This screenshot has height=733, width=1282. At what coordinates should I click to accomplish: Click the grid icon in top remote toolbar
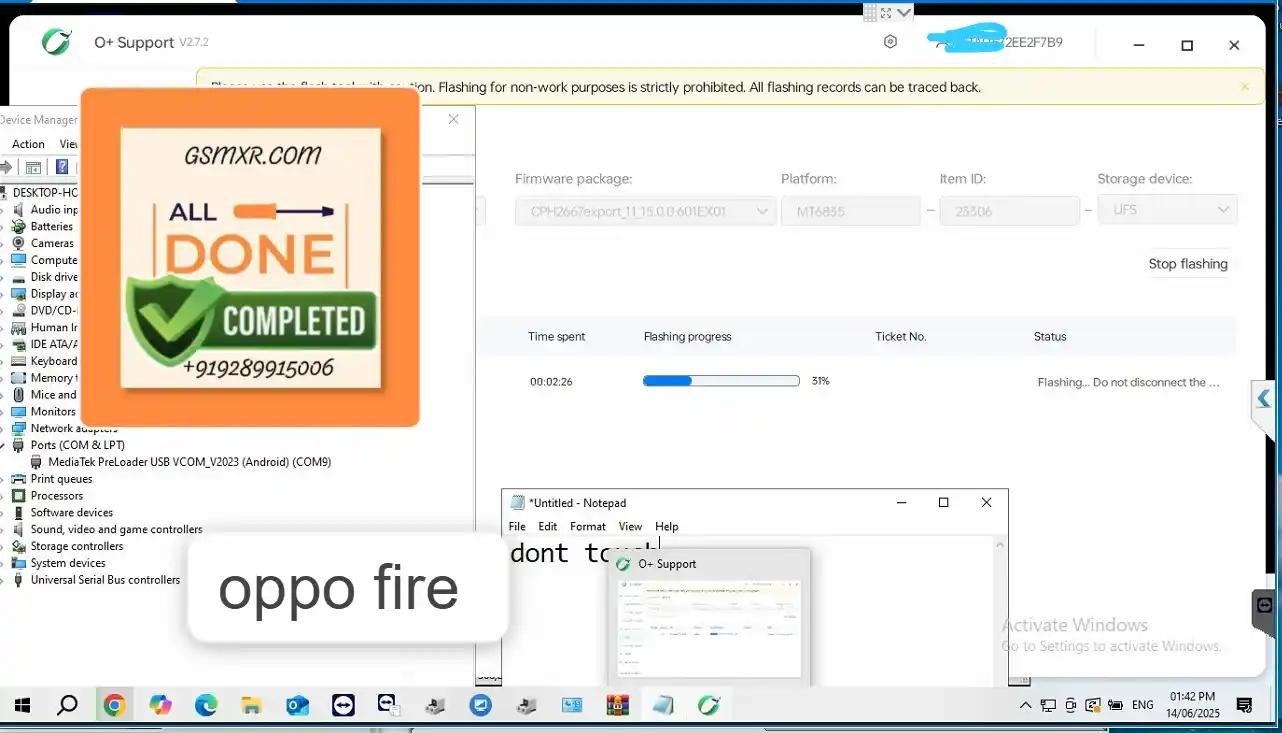pos(870,13)
